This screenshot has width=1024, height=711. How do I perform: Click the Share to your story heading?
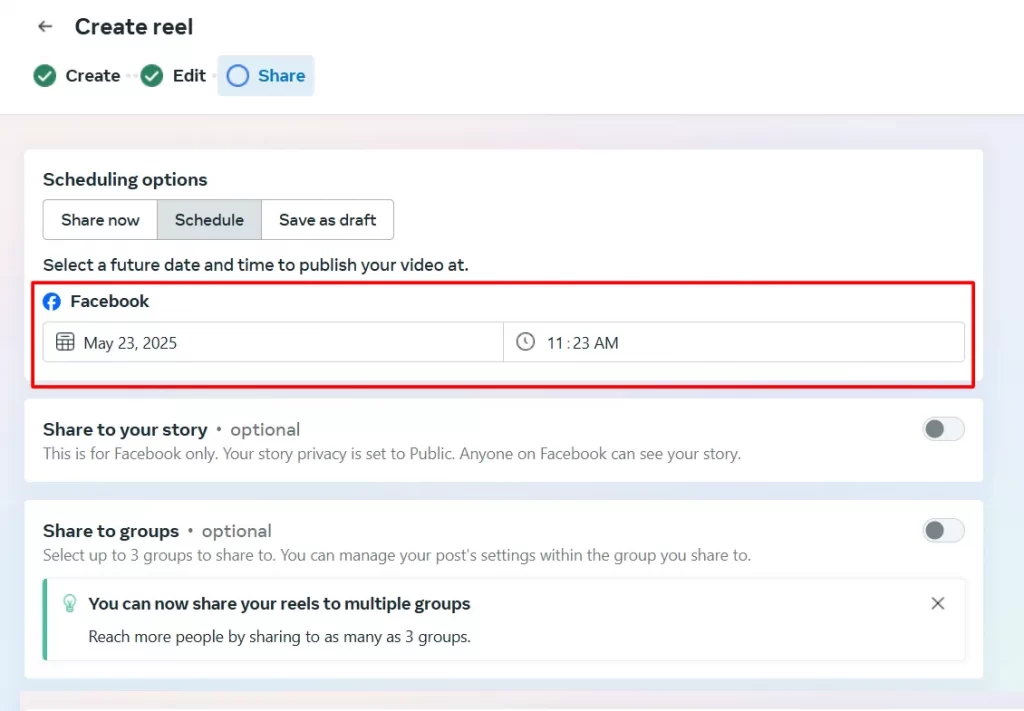[125, 430]
